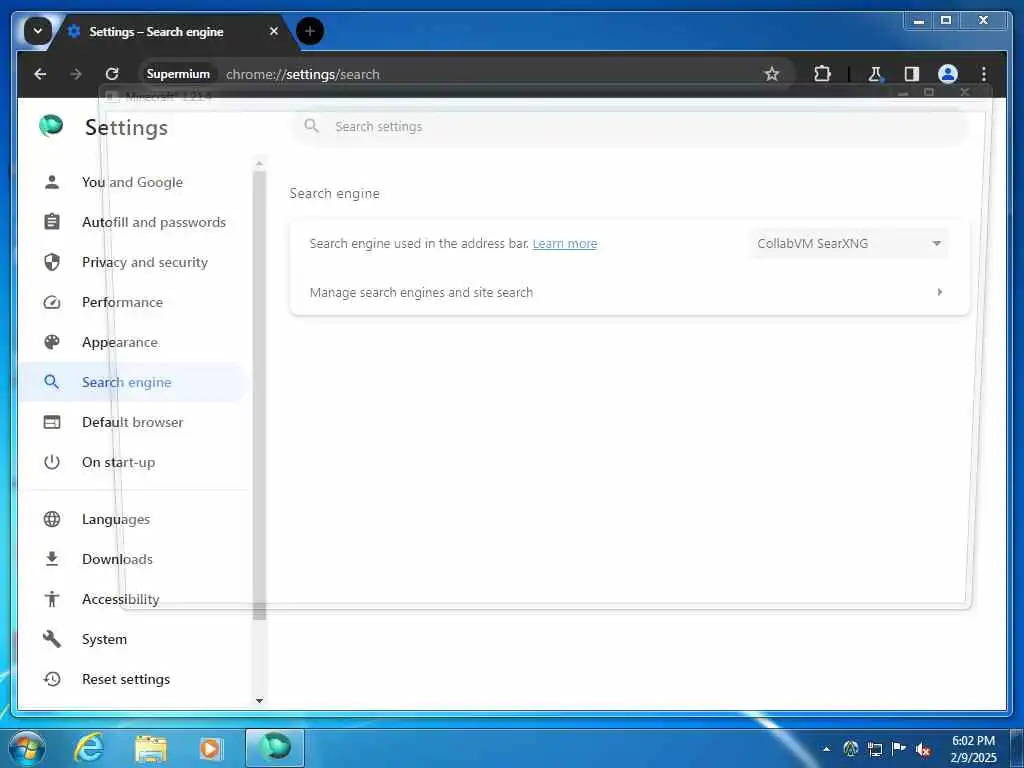Click the sidebar scrollbar thumb
This screenshot has width=1024, height=768.
pos(259,395)
